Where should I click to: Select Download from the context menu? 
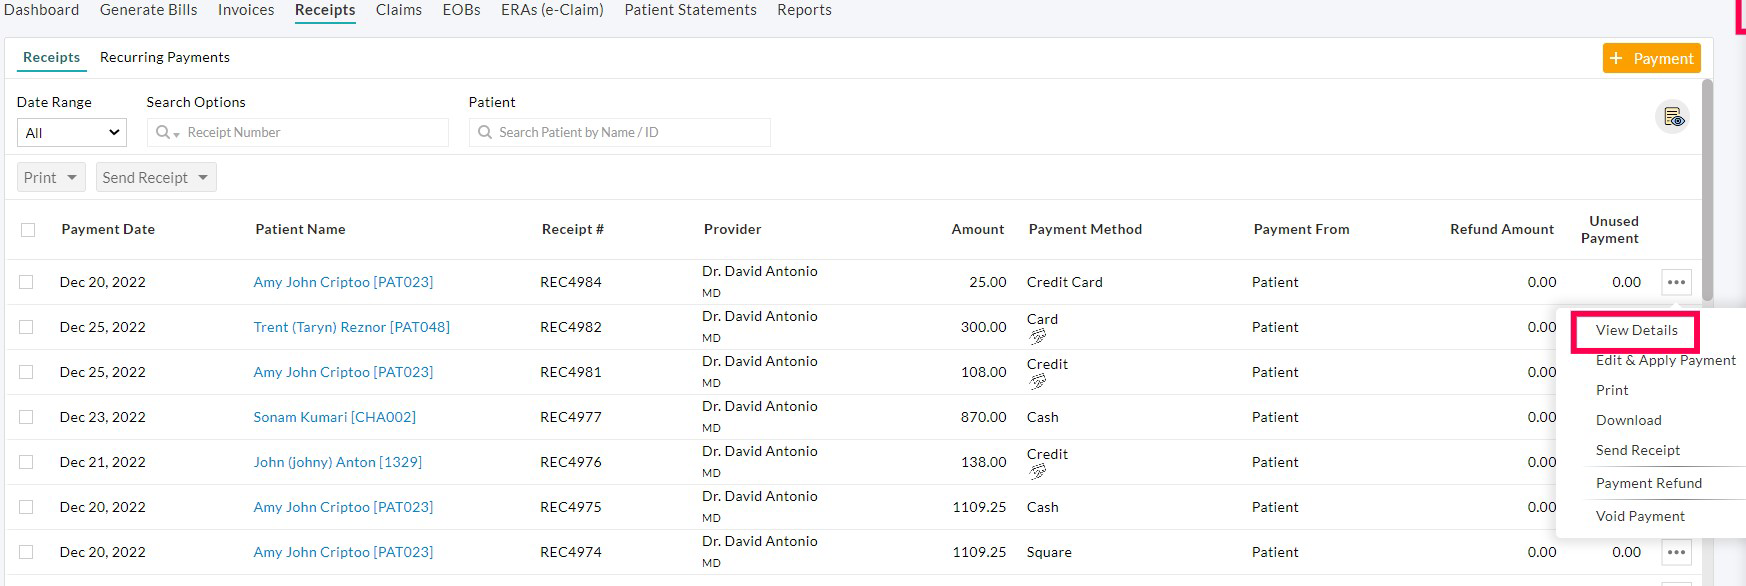pos(1628,420)
